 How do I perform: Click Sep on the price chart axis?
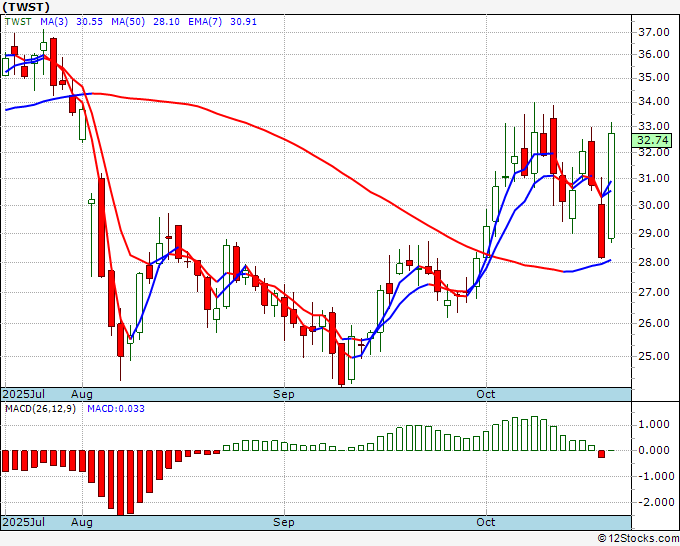point(284,394)
